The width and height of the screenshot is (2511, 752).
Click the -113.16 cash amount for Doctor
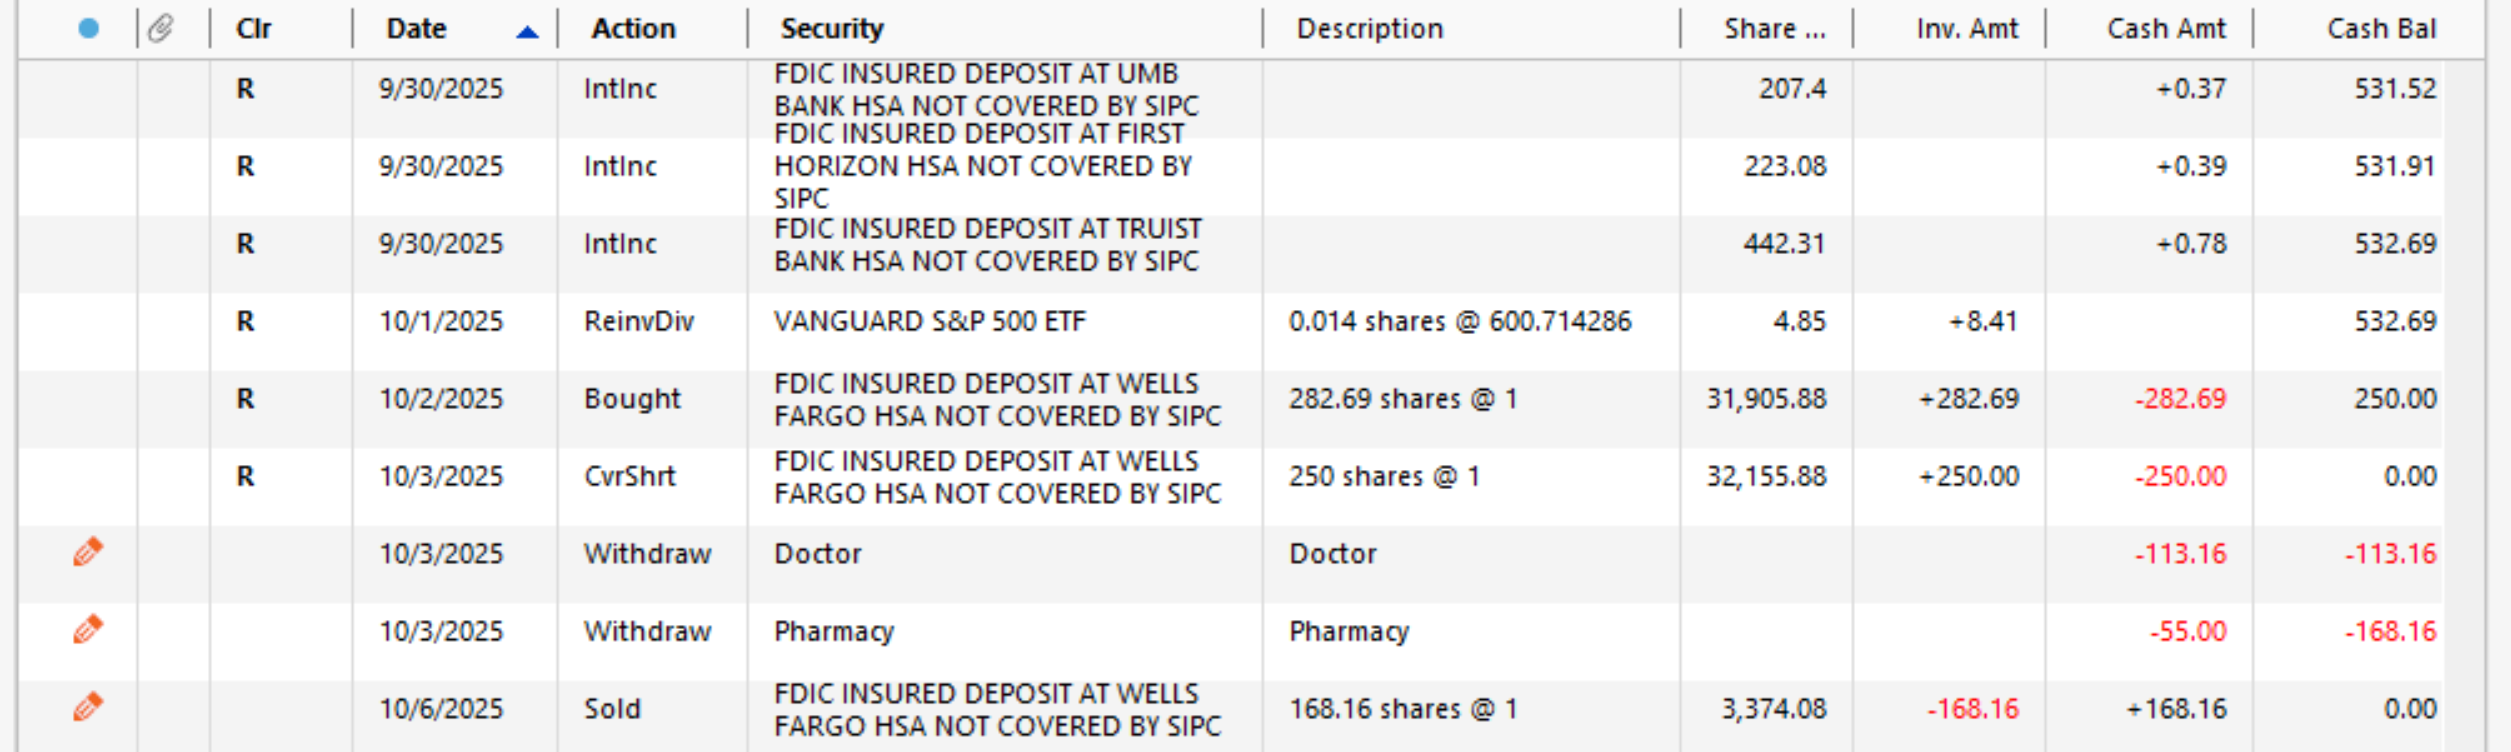pos(2180,554)
